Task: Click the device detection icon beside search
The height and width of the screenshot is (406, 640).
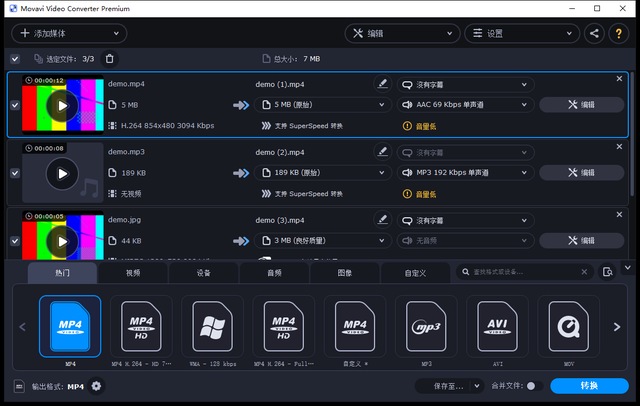Action: (x=607, y=272)
